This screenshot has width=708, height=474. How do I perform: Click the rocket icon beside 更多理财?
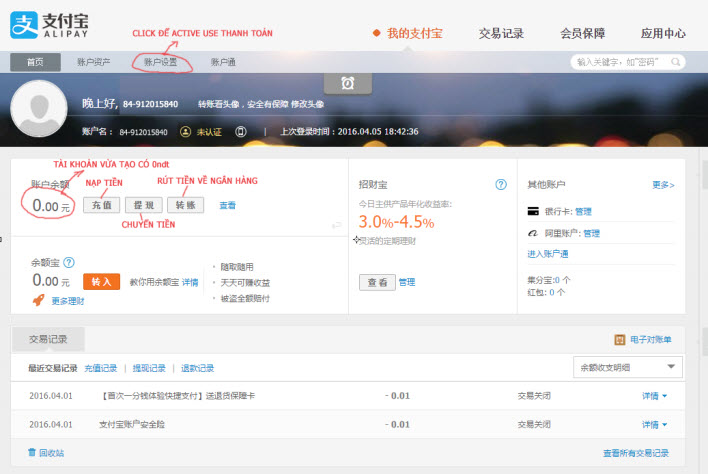(38, 300)
